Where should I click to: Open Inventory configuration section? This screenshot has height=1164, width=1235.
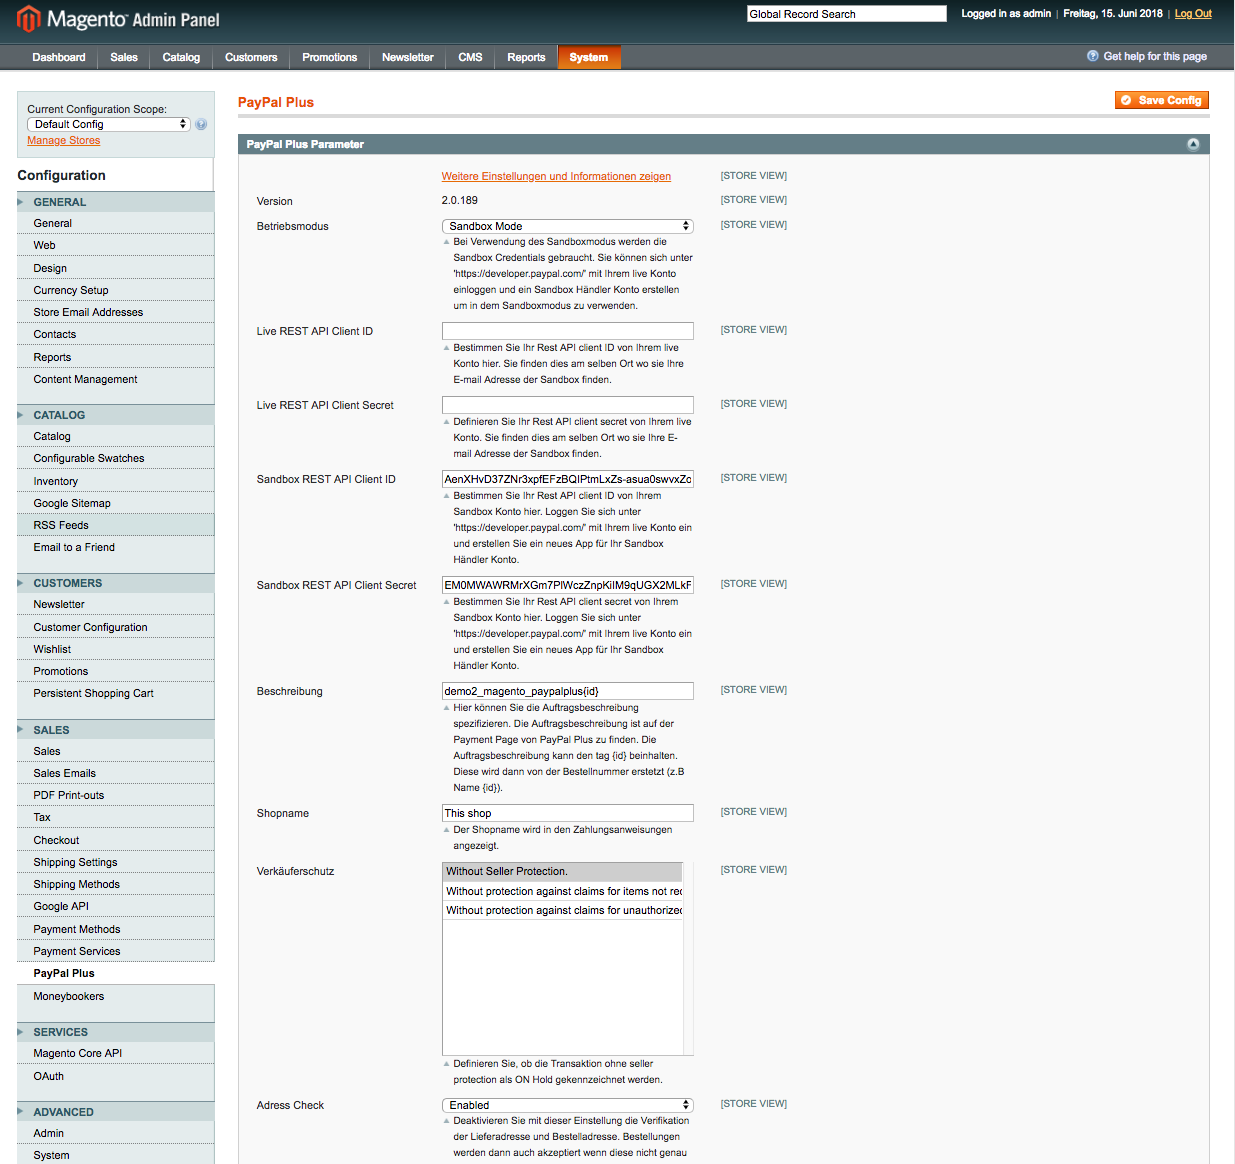click(x=116, y=481)
